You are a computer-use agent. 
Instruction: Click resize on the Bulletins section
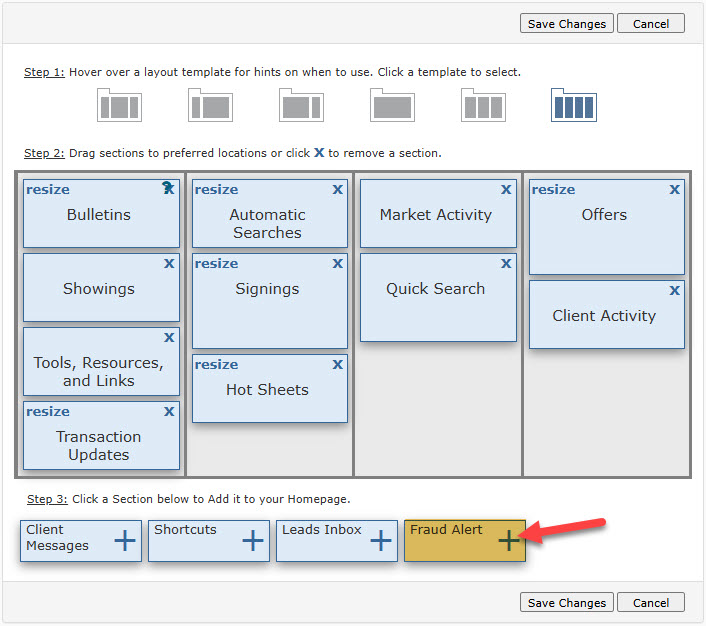tap(48, 190)
